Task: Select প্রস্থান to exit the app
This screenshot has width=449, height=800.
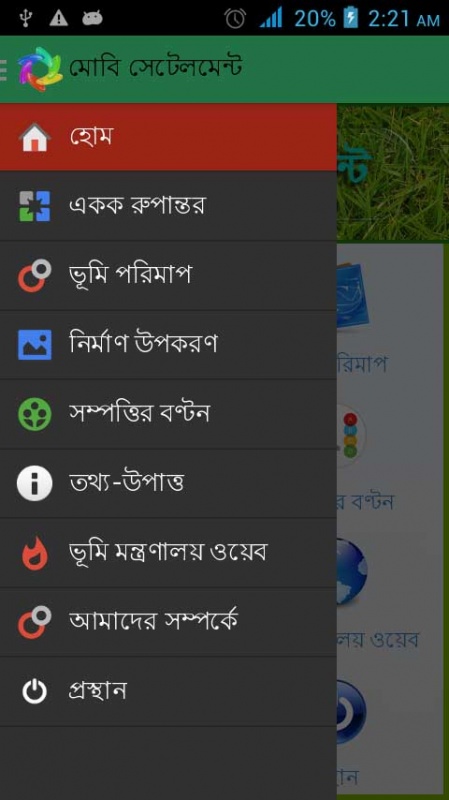Action: click(x=168, y=691)
